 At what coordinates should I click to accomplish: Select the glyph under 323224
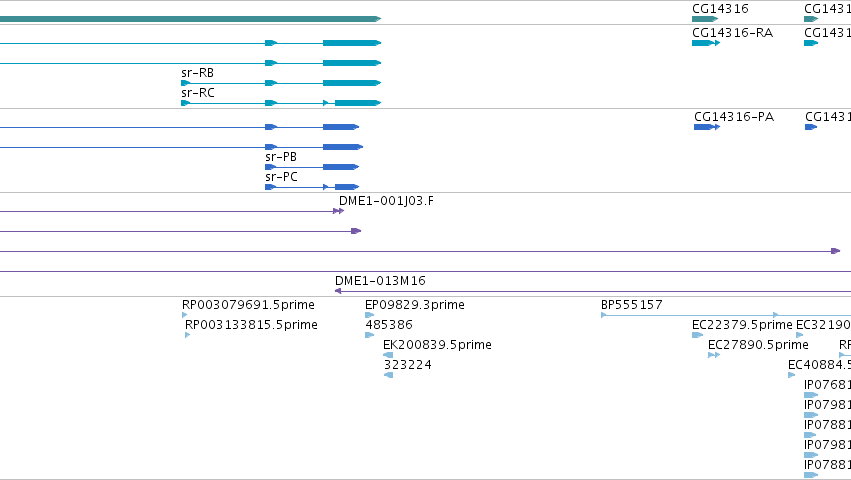coord(388,375)
